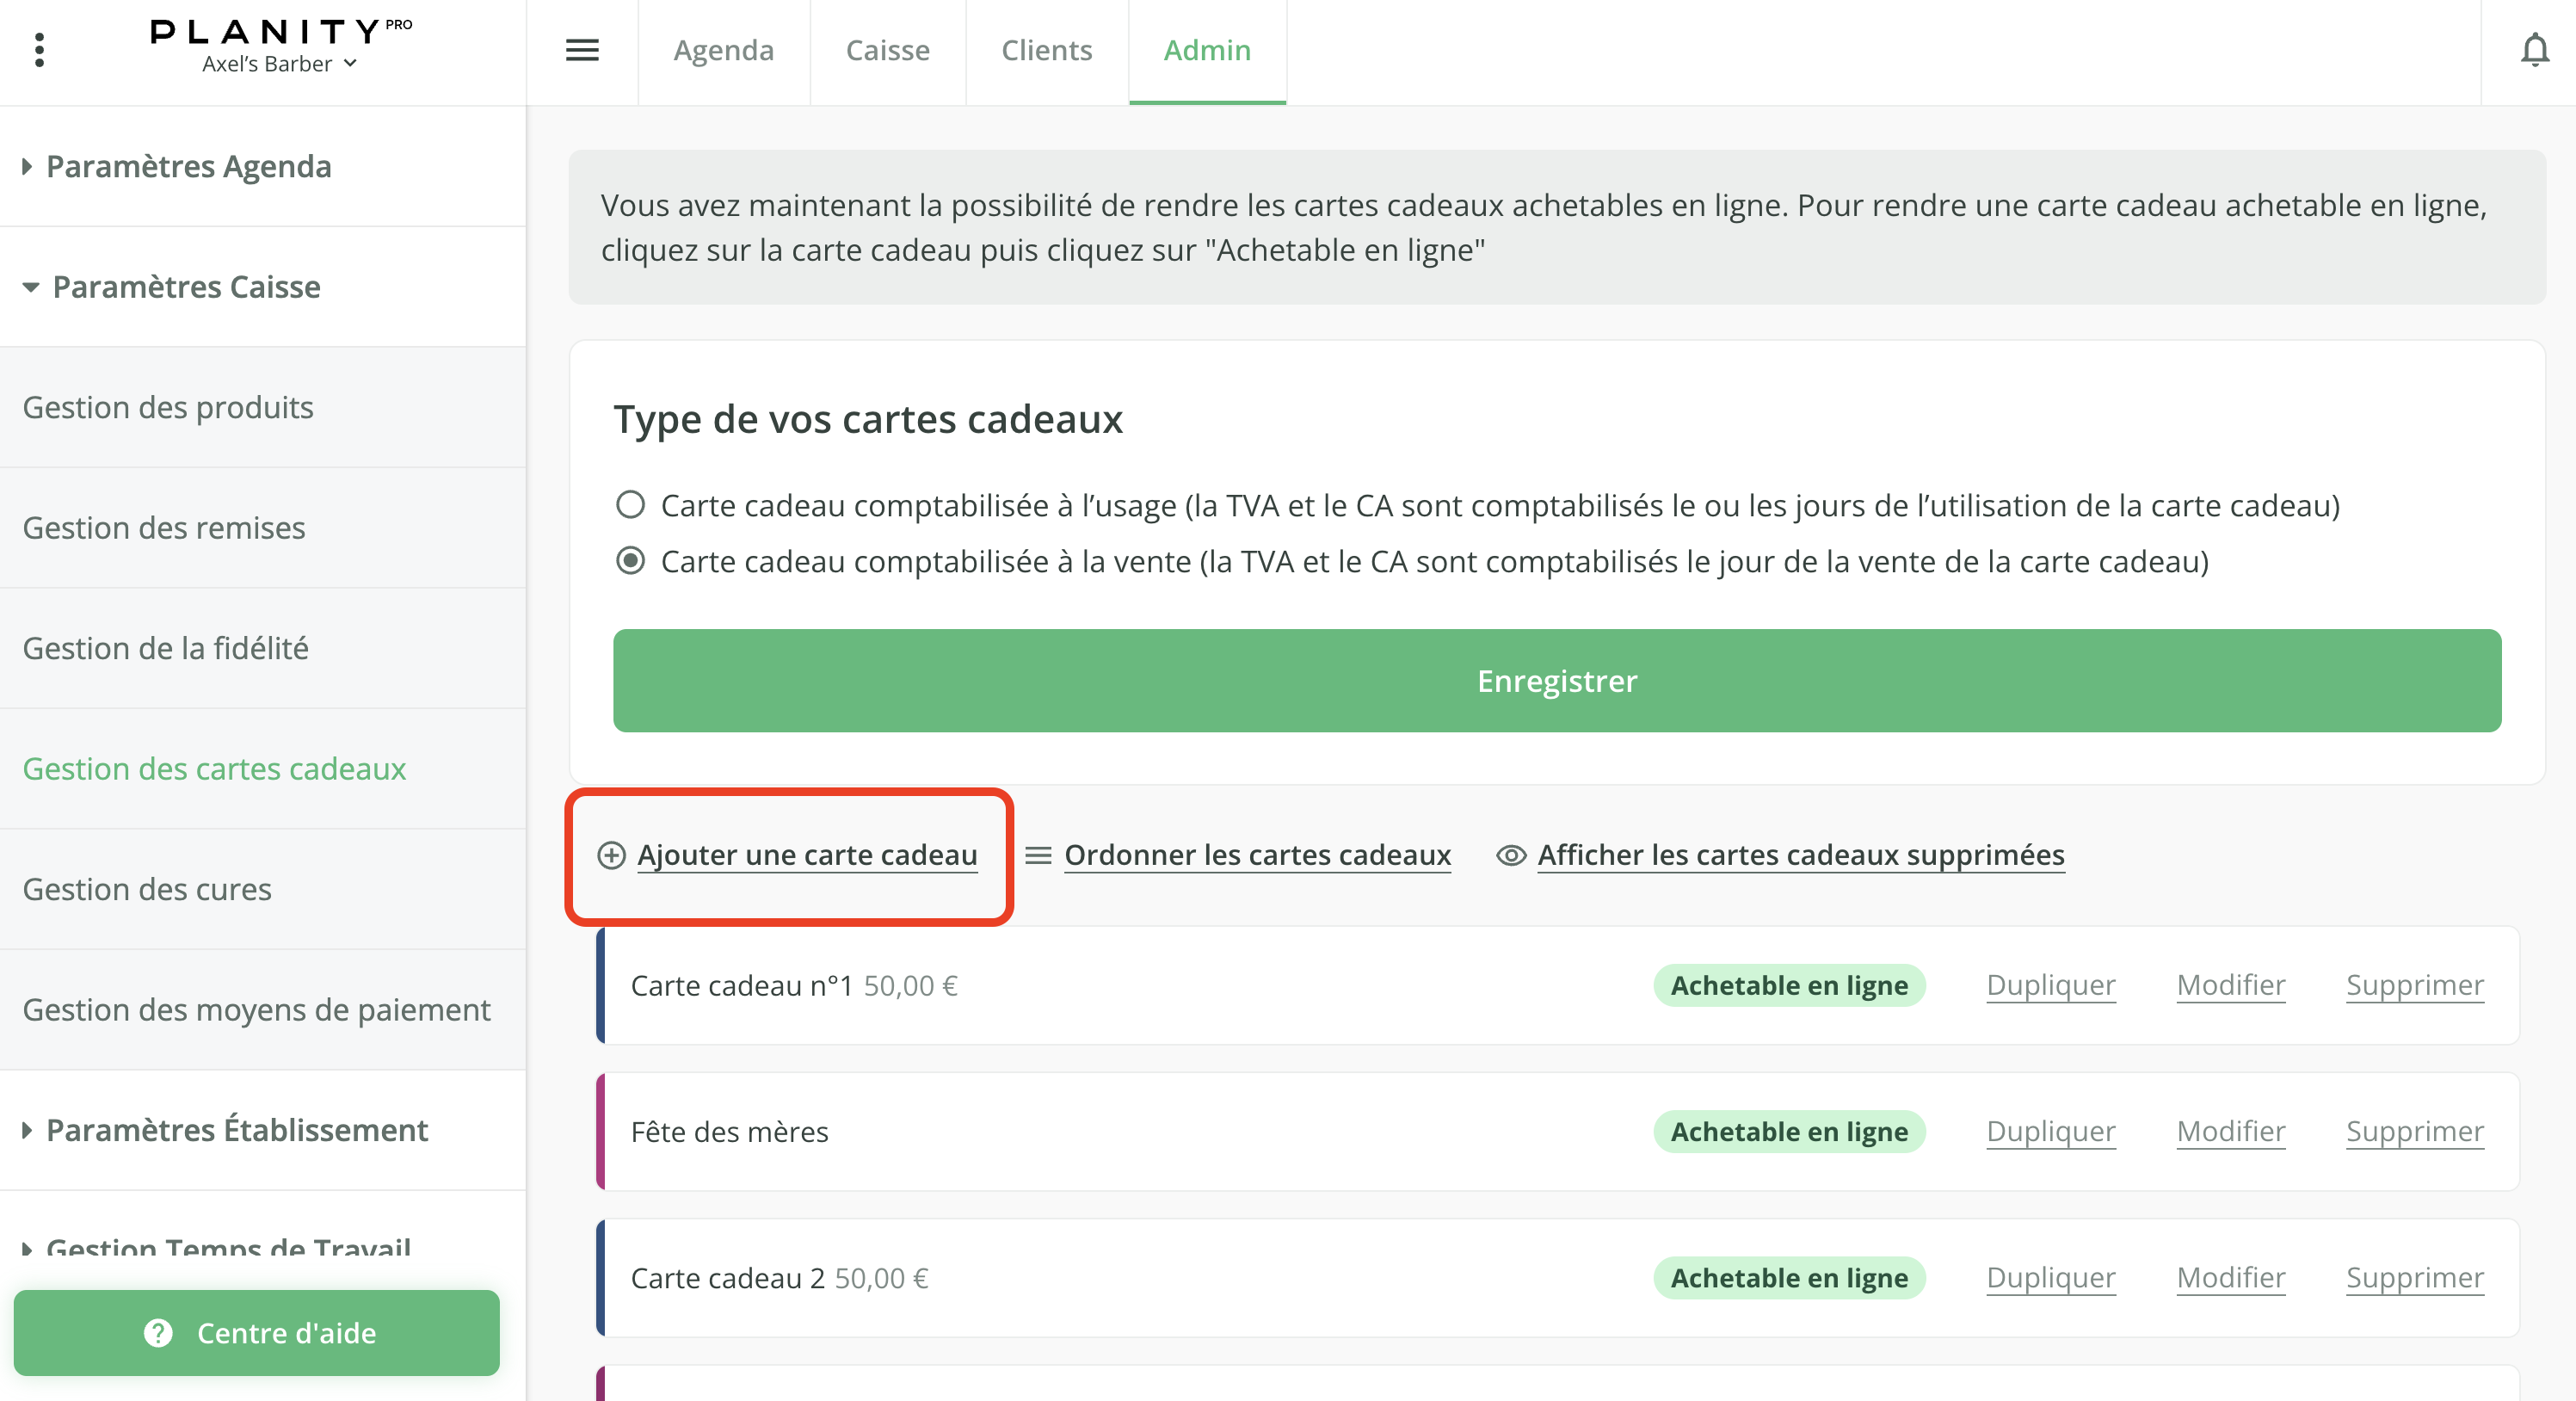Select gift card counted at usage option
Viewport: 2576px width, 1401px height.
click(x=630, y=505)
